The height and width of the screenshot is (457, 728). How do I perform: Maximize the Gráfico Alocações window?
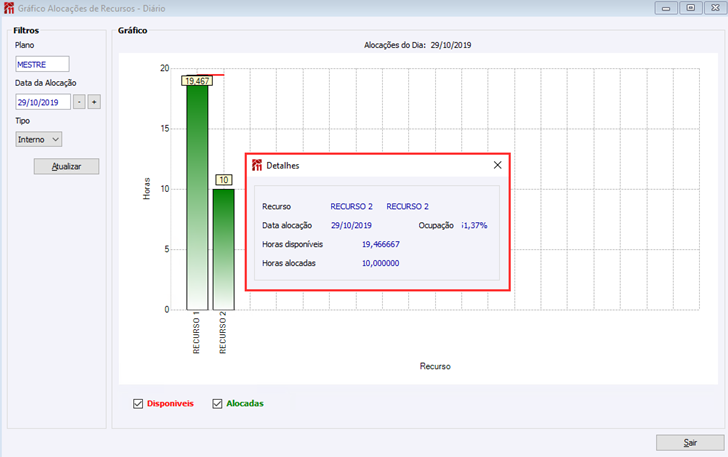click(x=690, y=8)
